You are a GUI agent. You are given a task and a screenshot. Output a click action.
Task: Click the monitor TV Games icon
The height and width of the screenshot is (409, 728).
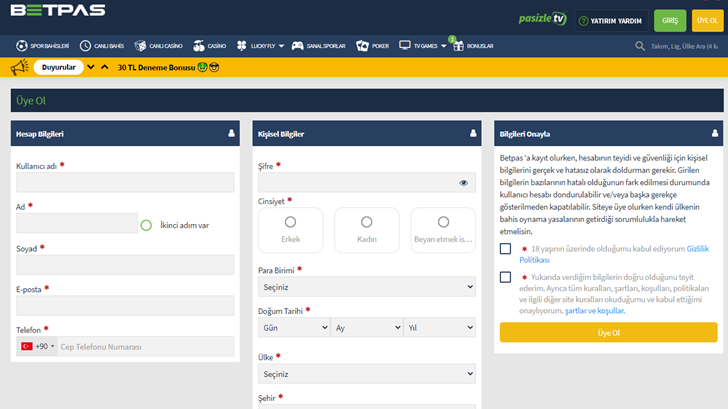pos(405,45)
